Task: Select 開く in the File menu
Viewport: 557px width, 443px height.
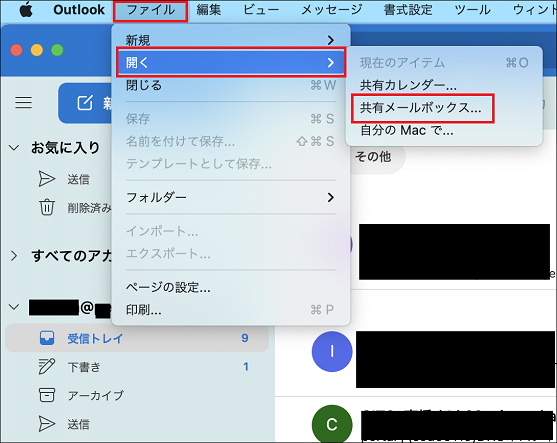Action: click(231, 63)
